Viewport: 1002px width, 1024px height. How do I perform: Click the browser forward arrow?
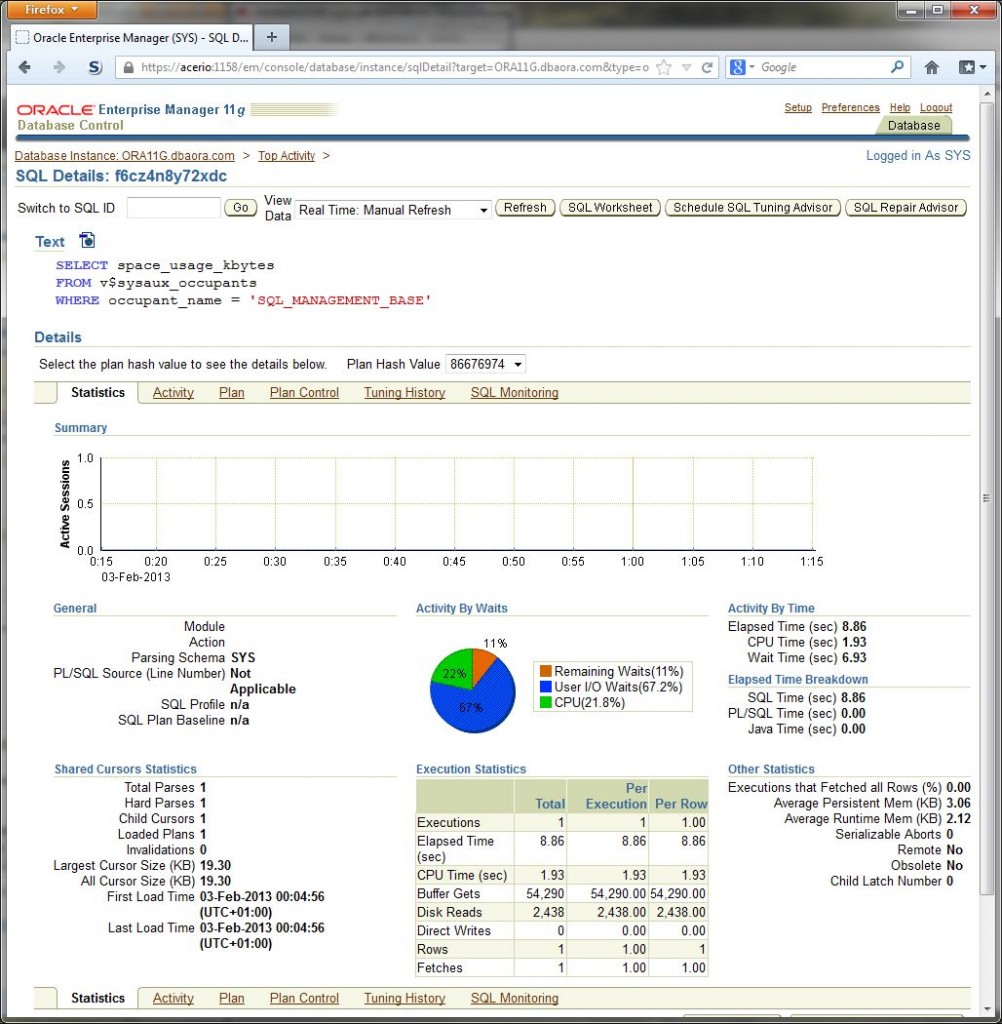(x=59, y=67)
